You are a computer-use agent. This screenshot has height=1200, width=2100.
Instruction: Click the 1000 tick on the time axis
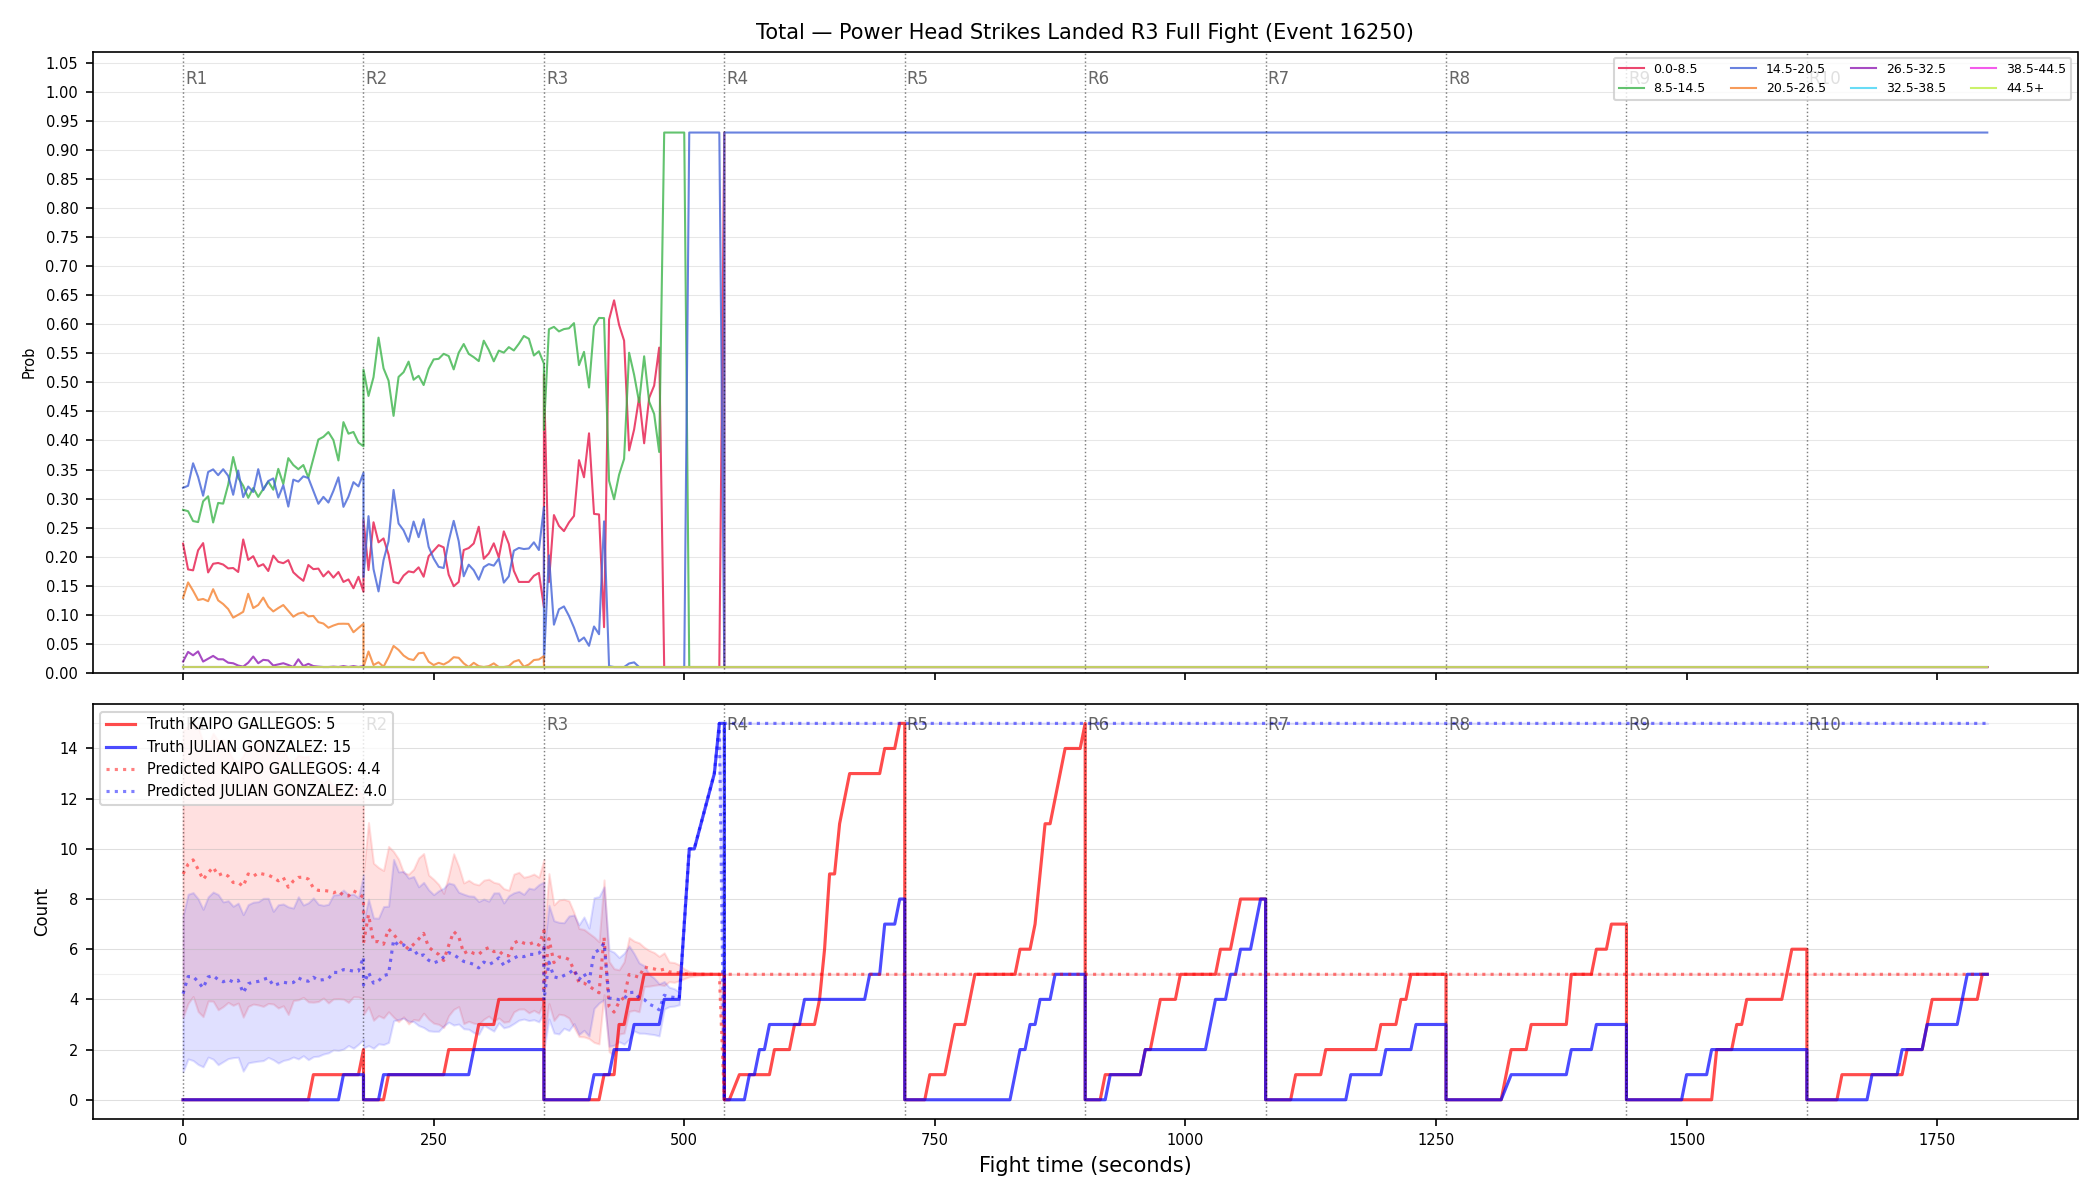click(x=1185, y=1139)
